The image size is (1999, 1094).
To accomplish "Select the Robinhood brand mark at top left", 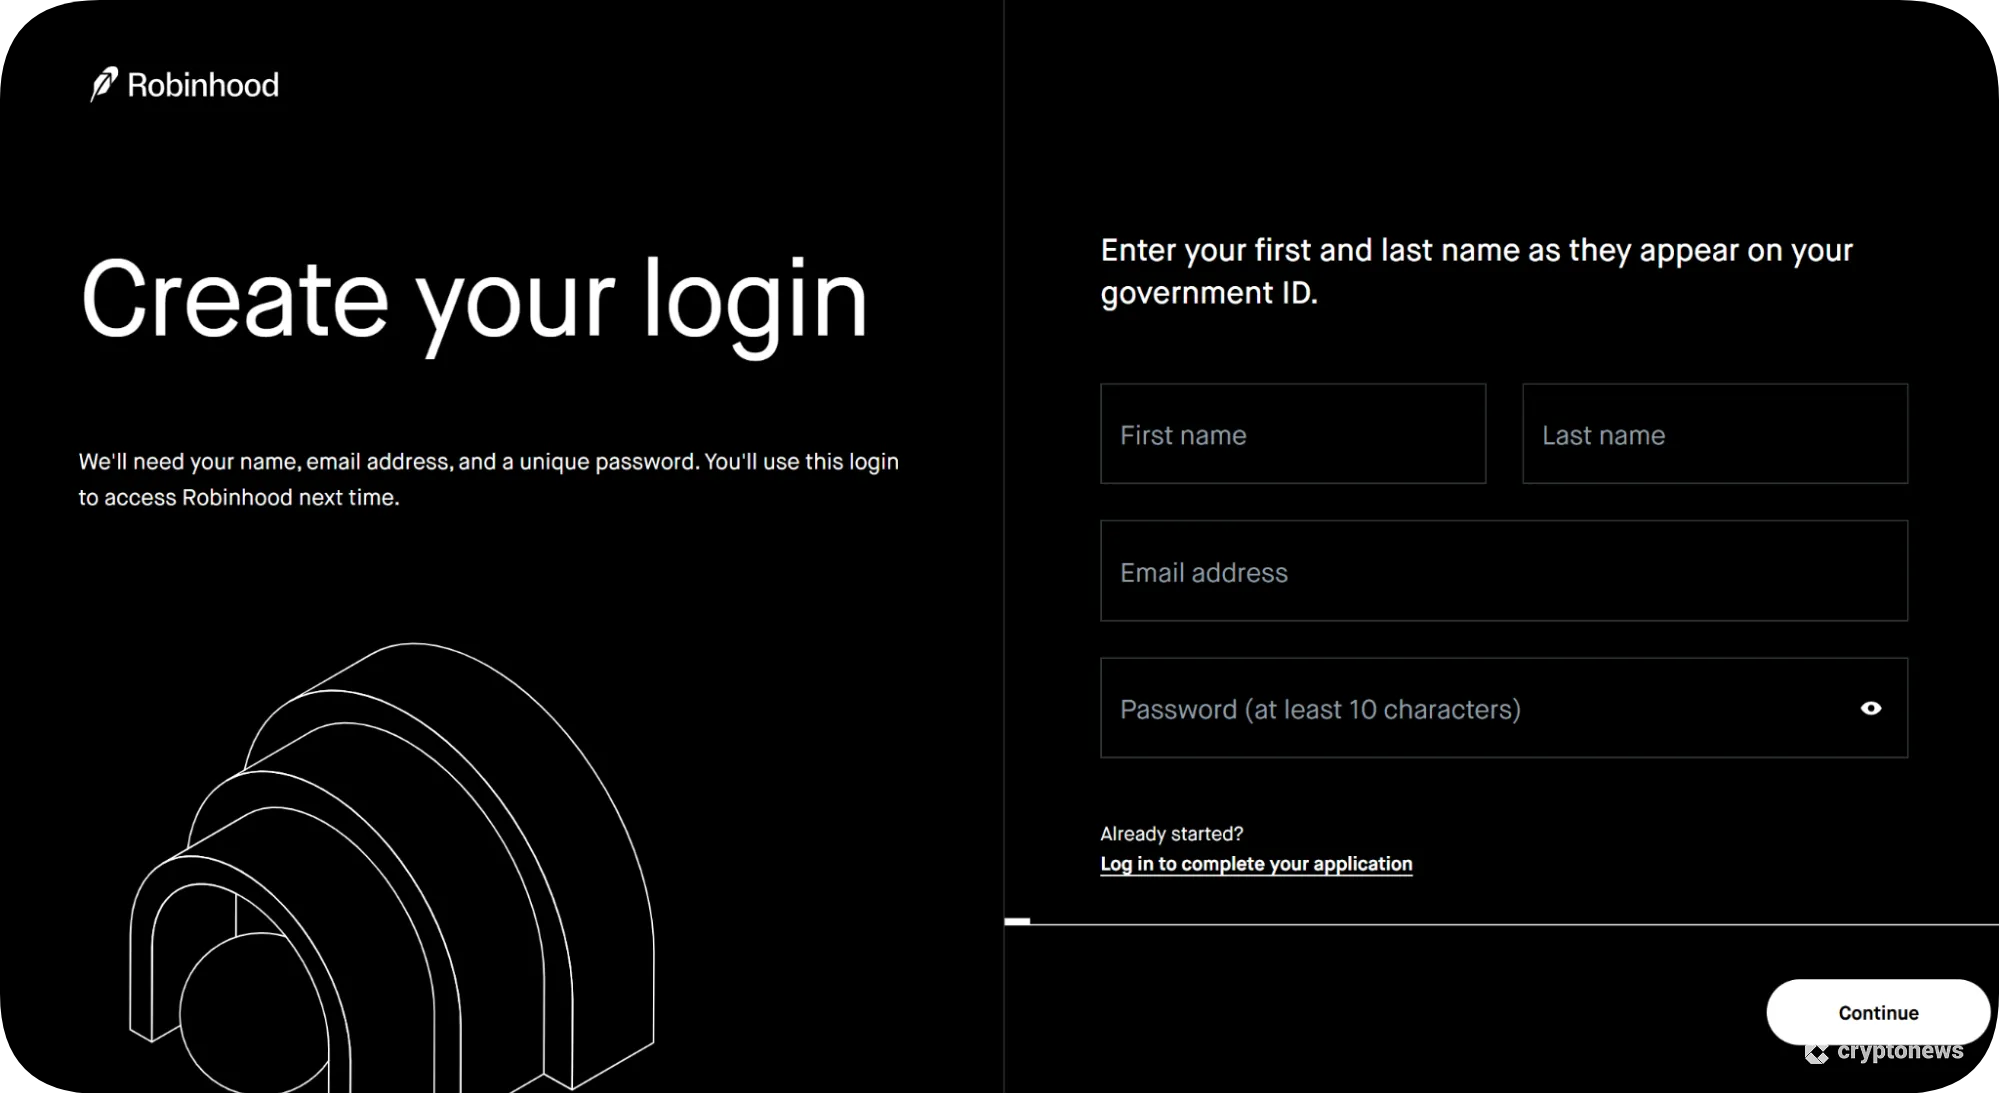I will 185,84.
